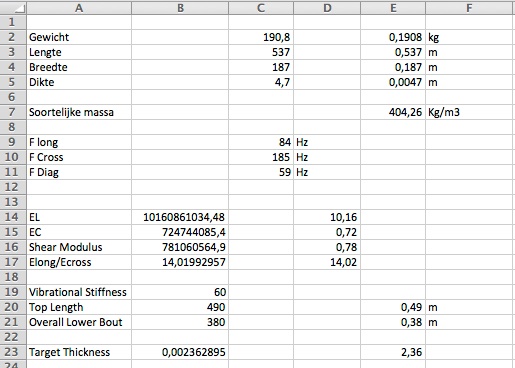Screen dimensions: 515x368
Task: Select column A header
Action: pos(79,8)
